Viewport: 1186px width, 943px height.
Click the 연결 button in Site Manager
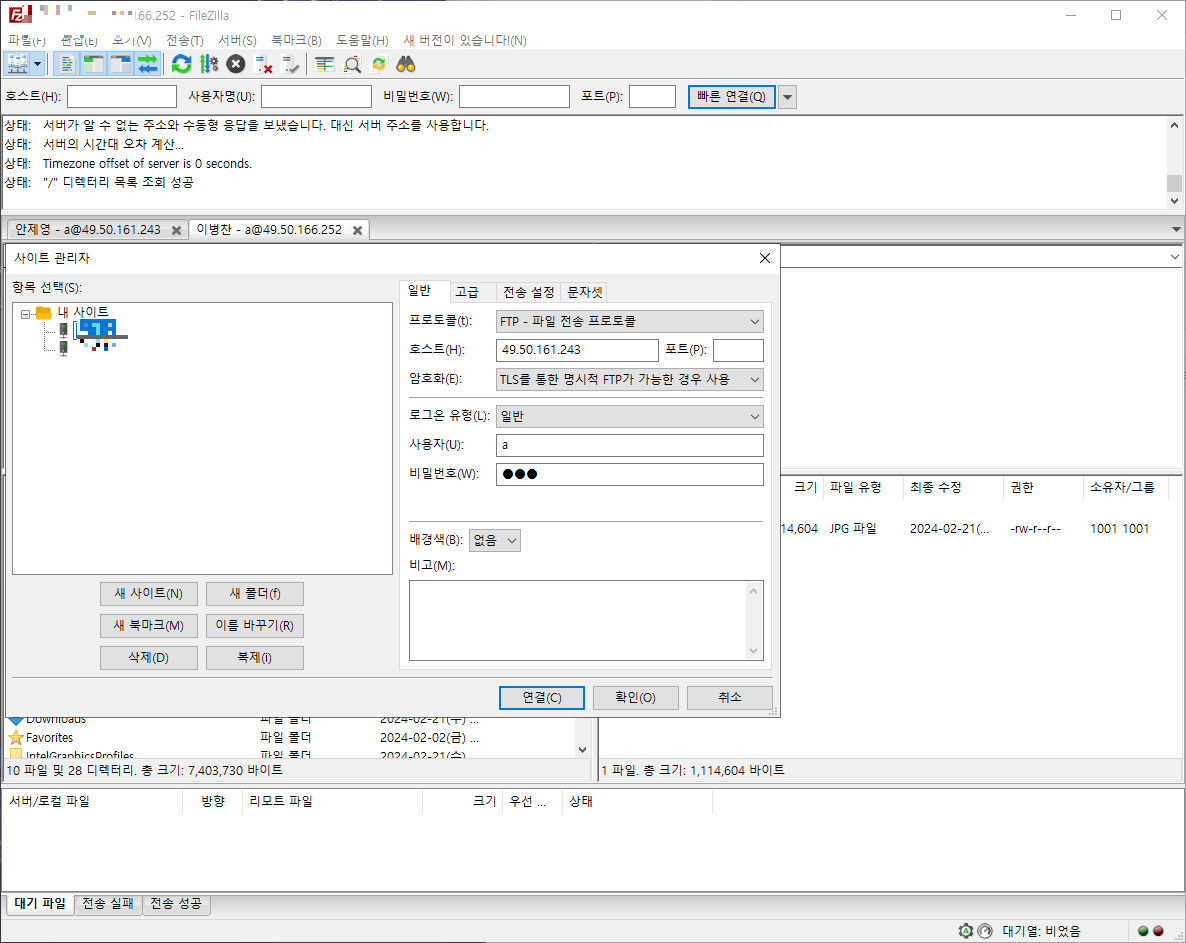542,697
